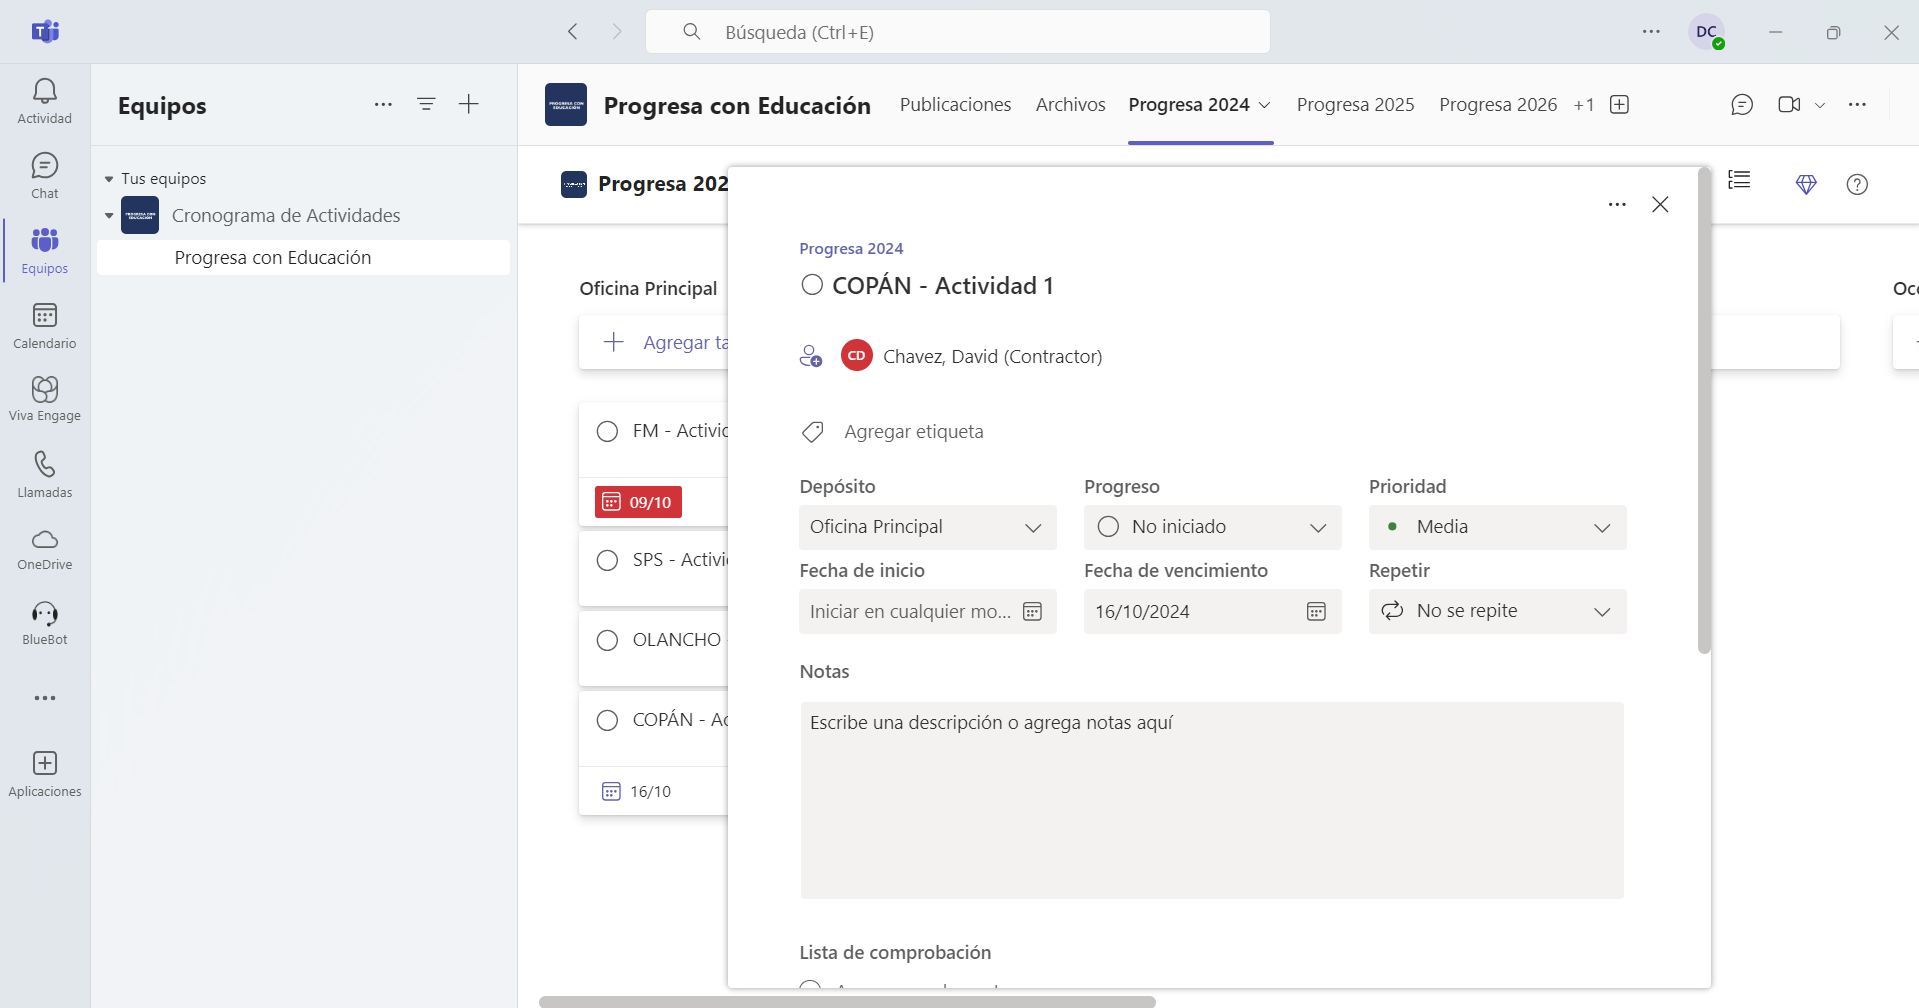This screenshot has width=1919, height=1008.
Task: Switch to Archivos tab
Action: [x=1070, y=105]
